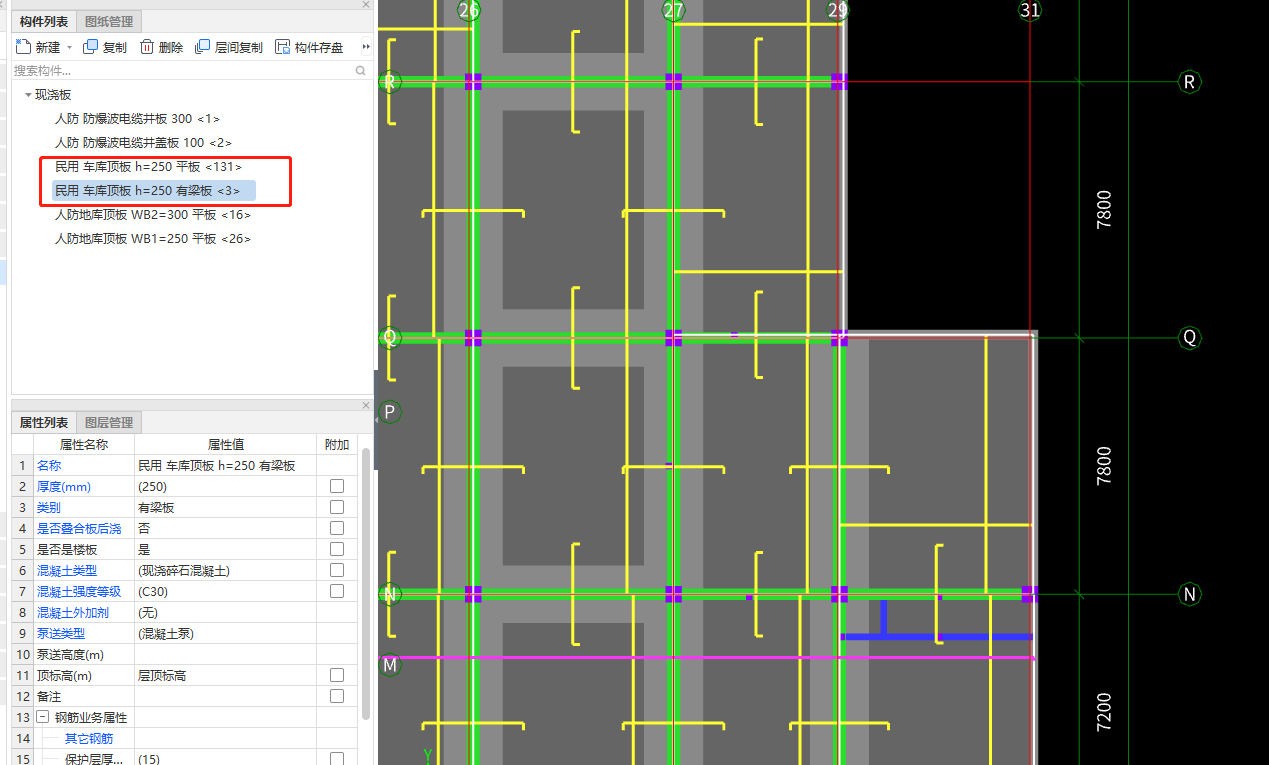Toggle the 是否叠合板后浇 附加 checkbox
1269x765 pixels.
(337, 528)
